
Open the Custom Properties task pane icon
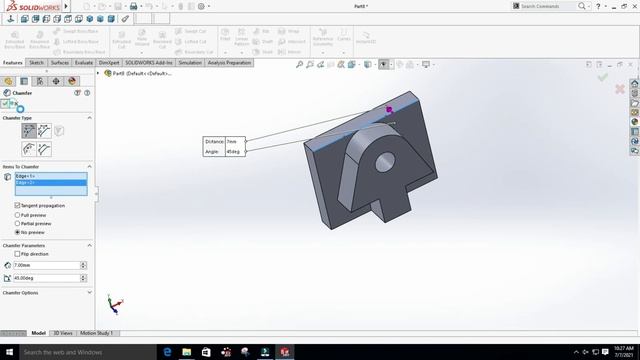coord(635,131)
